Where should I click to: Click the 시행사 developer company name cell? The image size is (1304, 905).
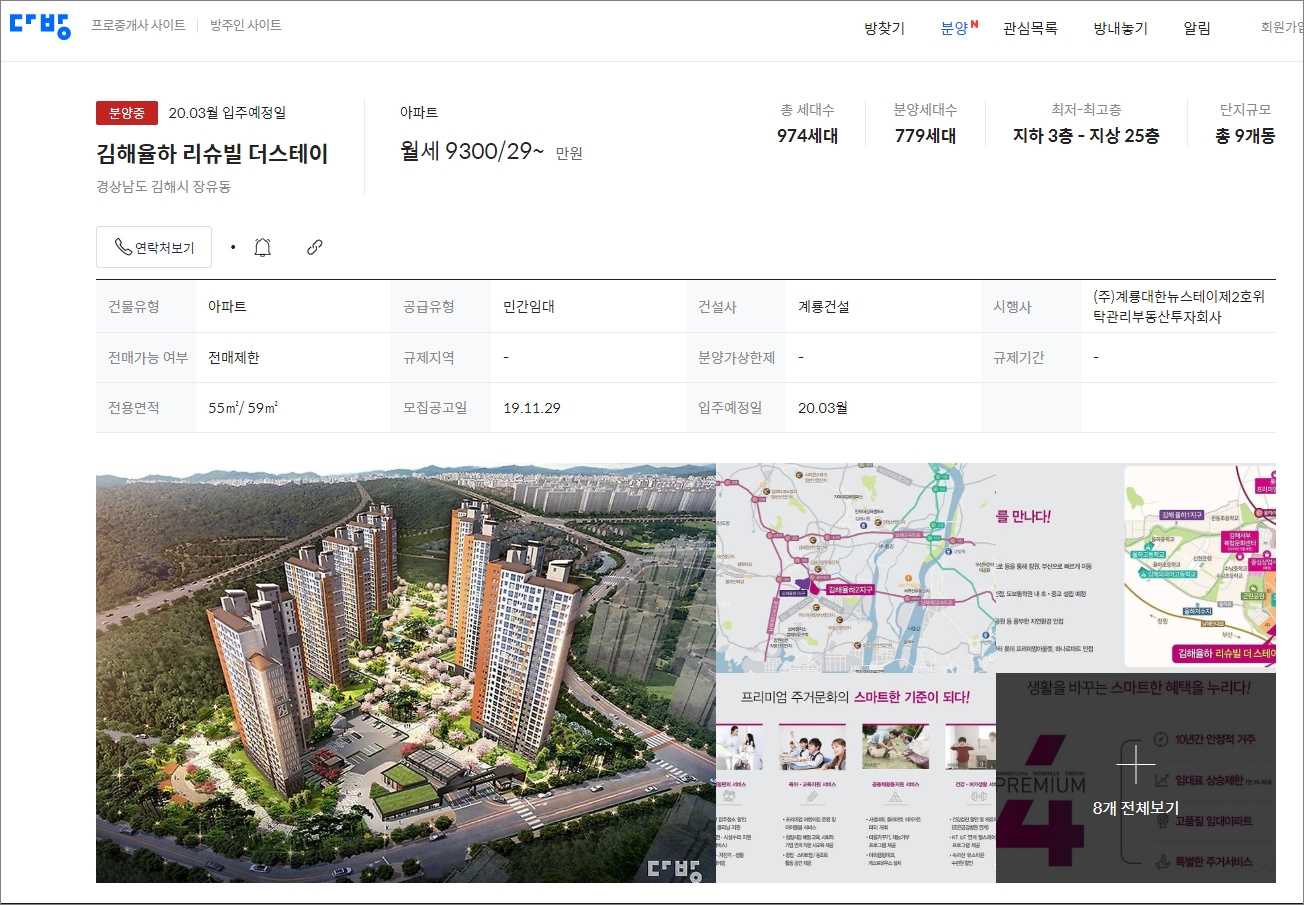[x=1179, y=307]
